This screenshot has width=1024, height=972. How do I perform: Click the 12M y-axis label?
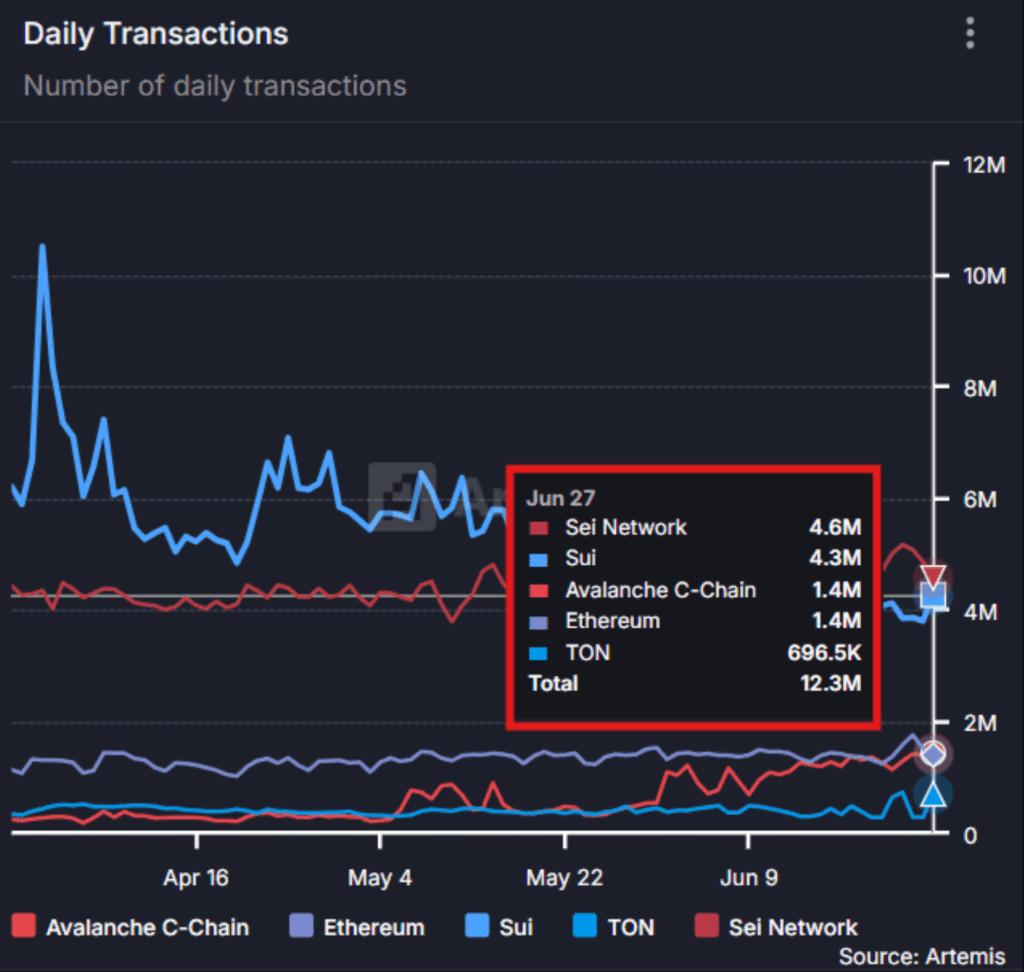[985, 165]
